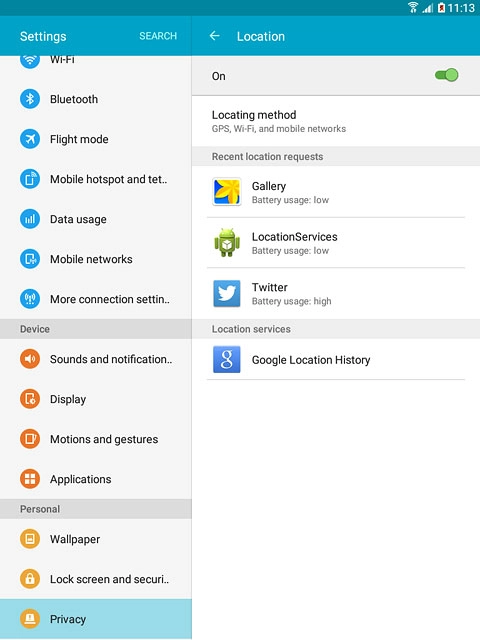The height and width of the screenshot is (640, 480).
Task: Tap the Gallery app icon
Action: click(227, 191)
